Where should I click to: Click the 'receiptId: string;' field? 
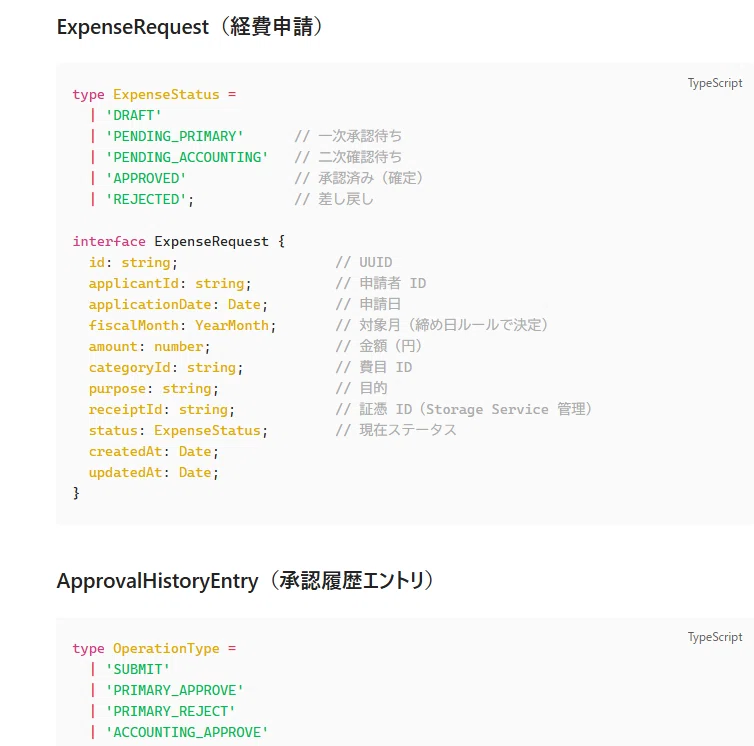(x=162, y=410)
